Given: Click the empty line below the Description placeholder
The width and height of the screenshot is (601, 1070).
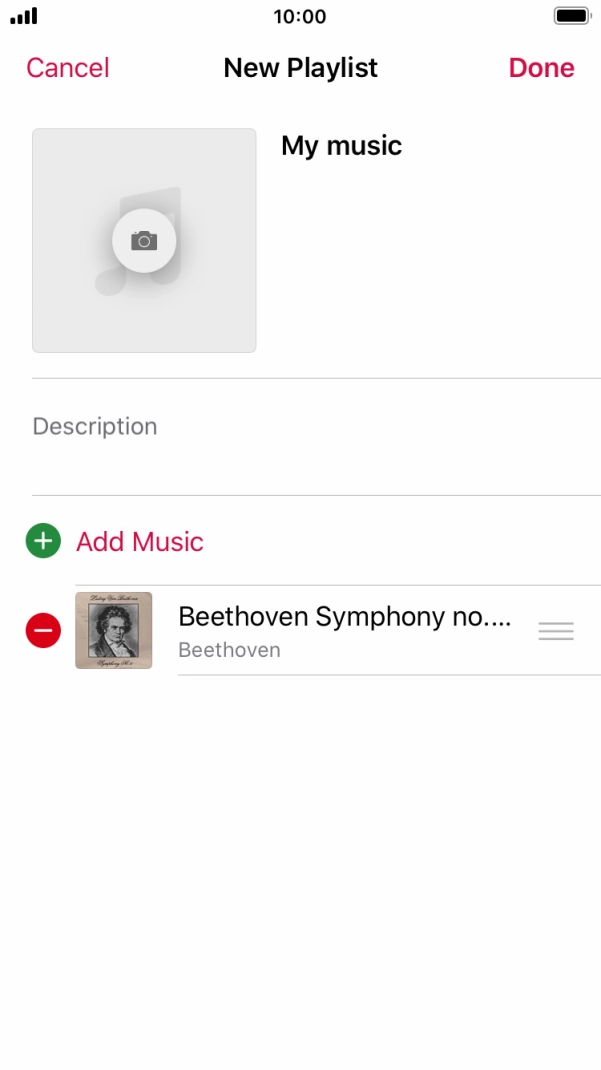Looking at the screenshot, I should pos(300,468).
